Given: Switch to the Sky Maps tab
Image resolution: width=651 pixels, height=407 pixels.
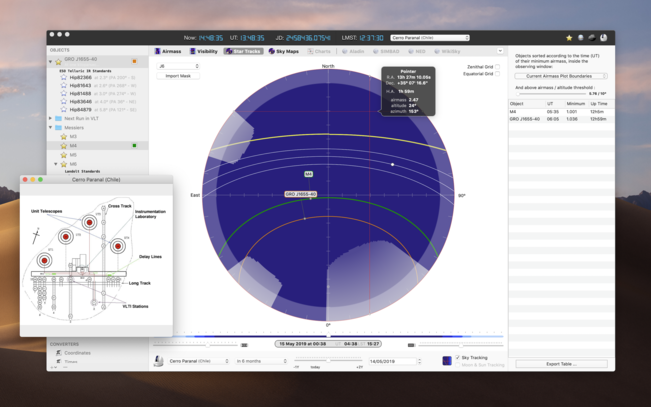Looking at the screenshot, I should [x=284, y=51].
